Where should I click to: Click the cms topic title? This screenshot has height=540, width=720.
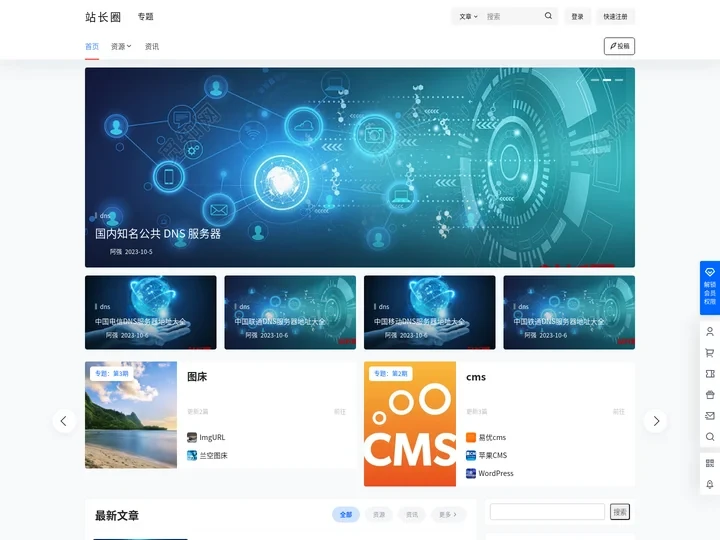click(x=476, y=377)
